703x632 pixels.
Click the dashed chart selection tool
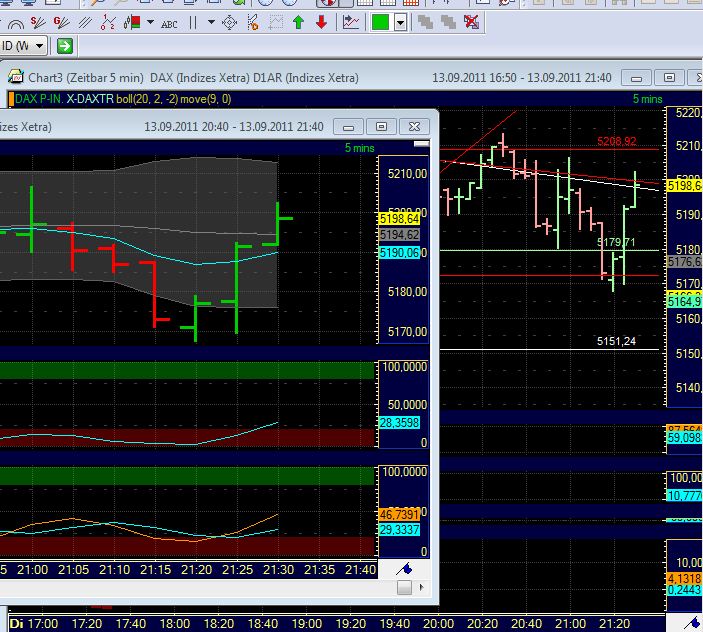(x=276, y=22)
